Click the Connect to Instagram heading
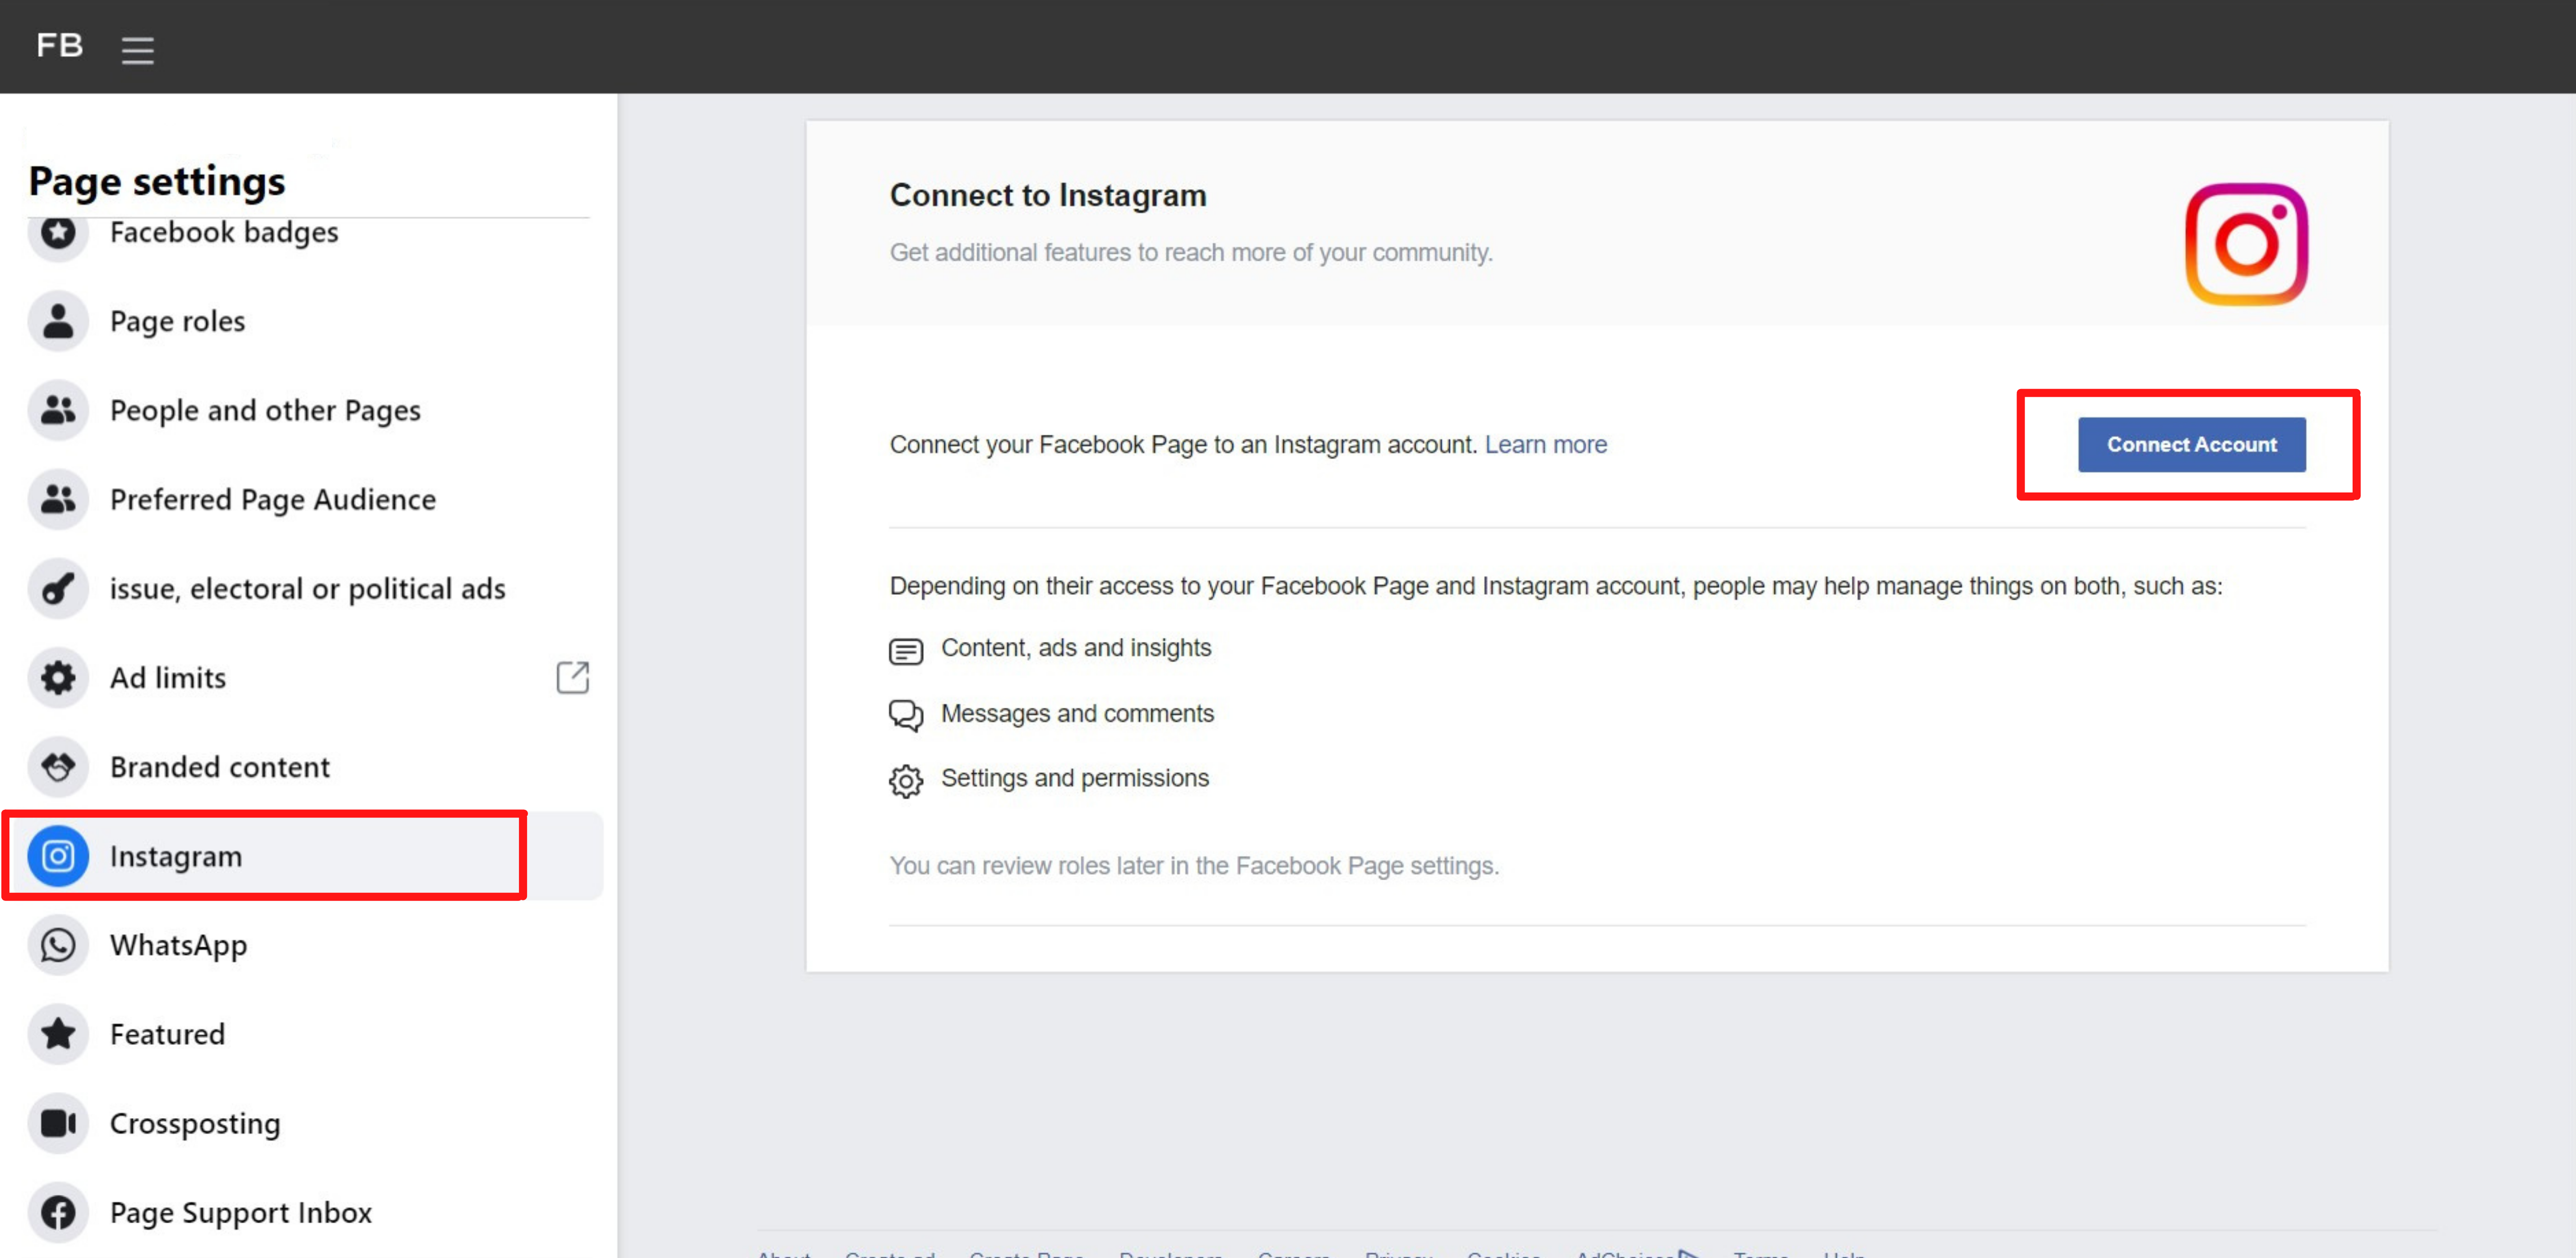Viewport: 2576px width, 1258px height. (x=1048, y=195)
